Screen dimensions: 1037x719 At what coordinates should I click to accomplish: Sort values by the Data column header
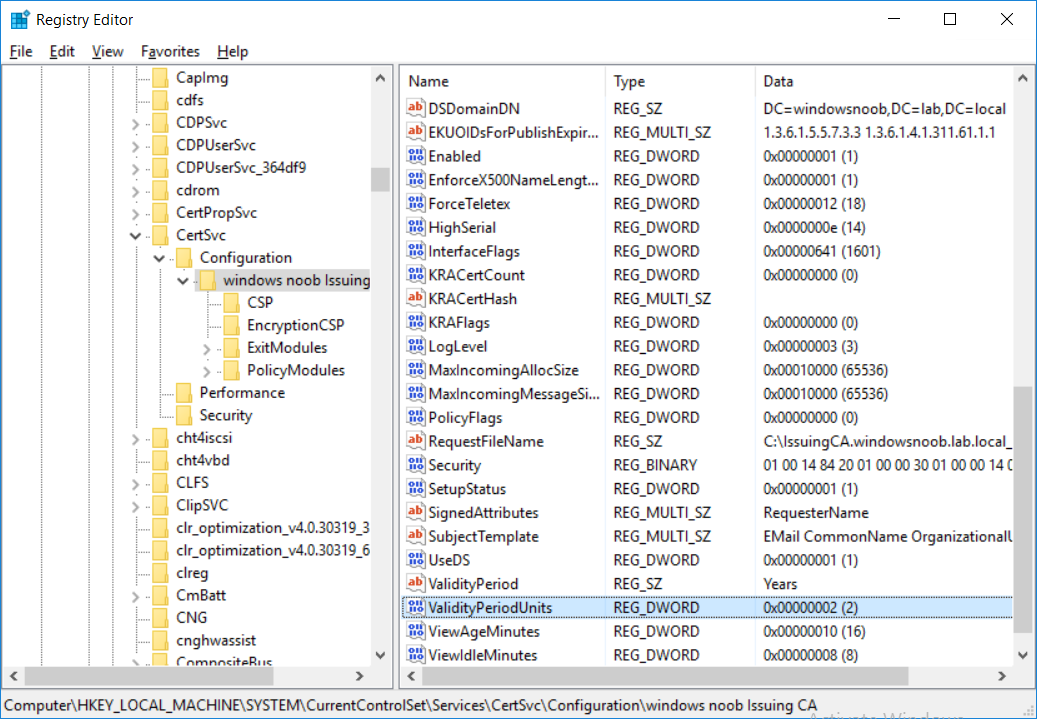click(883, 81)
